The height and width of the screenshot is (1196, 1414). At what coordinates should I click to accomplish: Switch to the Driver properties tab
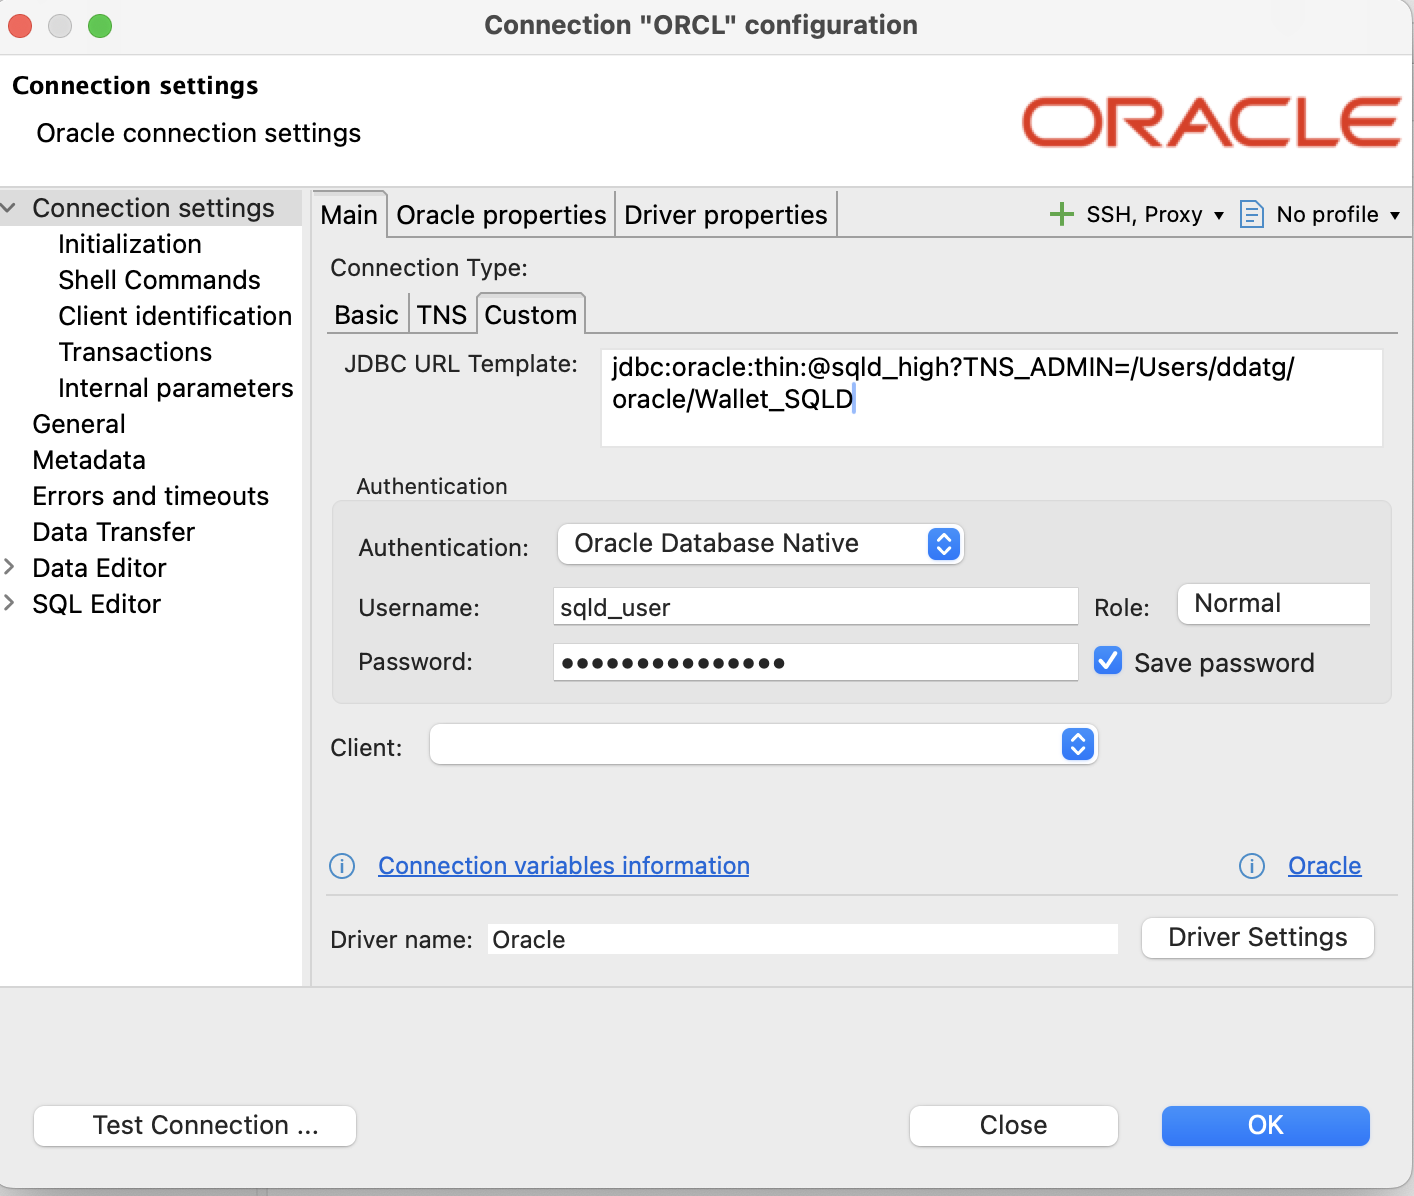coord(726,215)
